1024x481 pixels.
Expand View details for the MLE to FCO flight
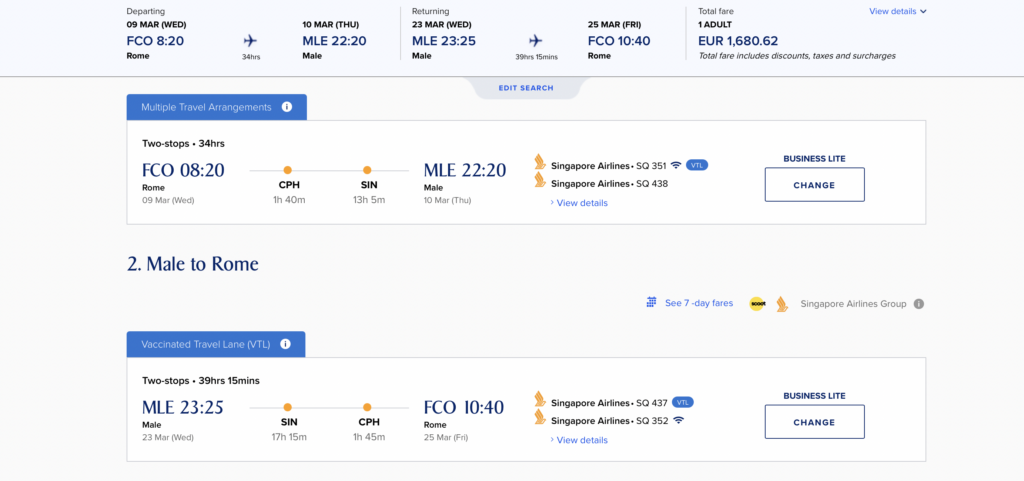coord(581,440)
